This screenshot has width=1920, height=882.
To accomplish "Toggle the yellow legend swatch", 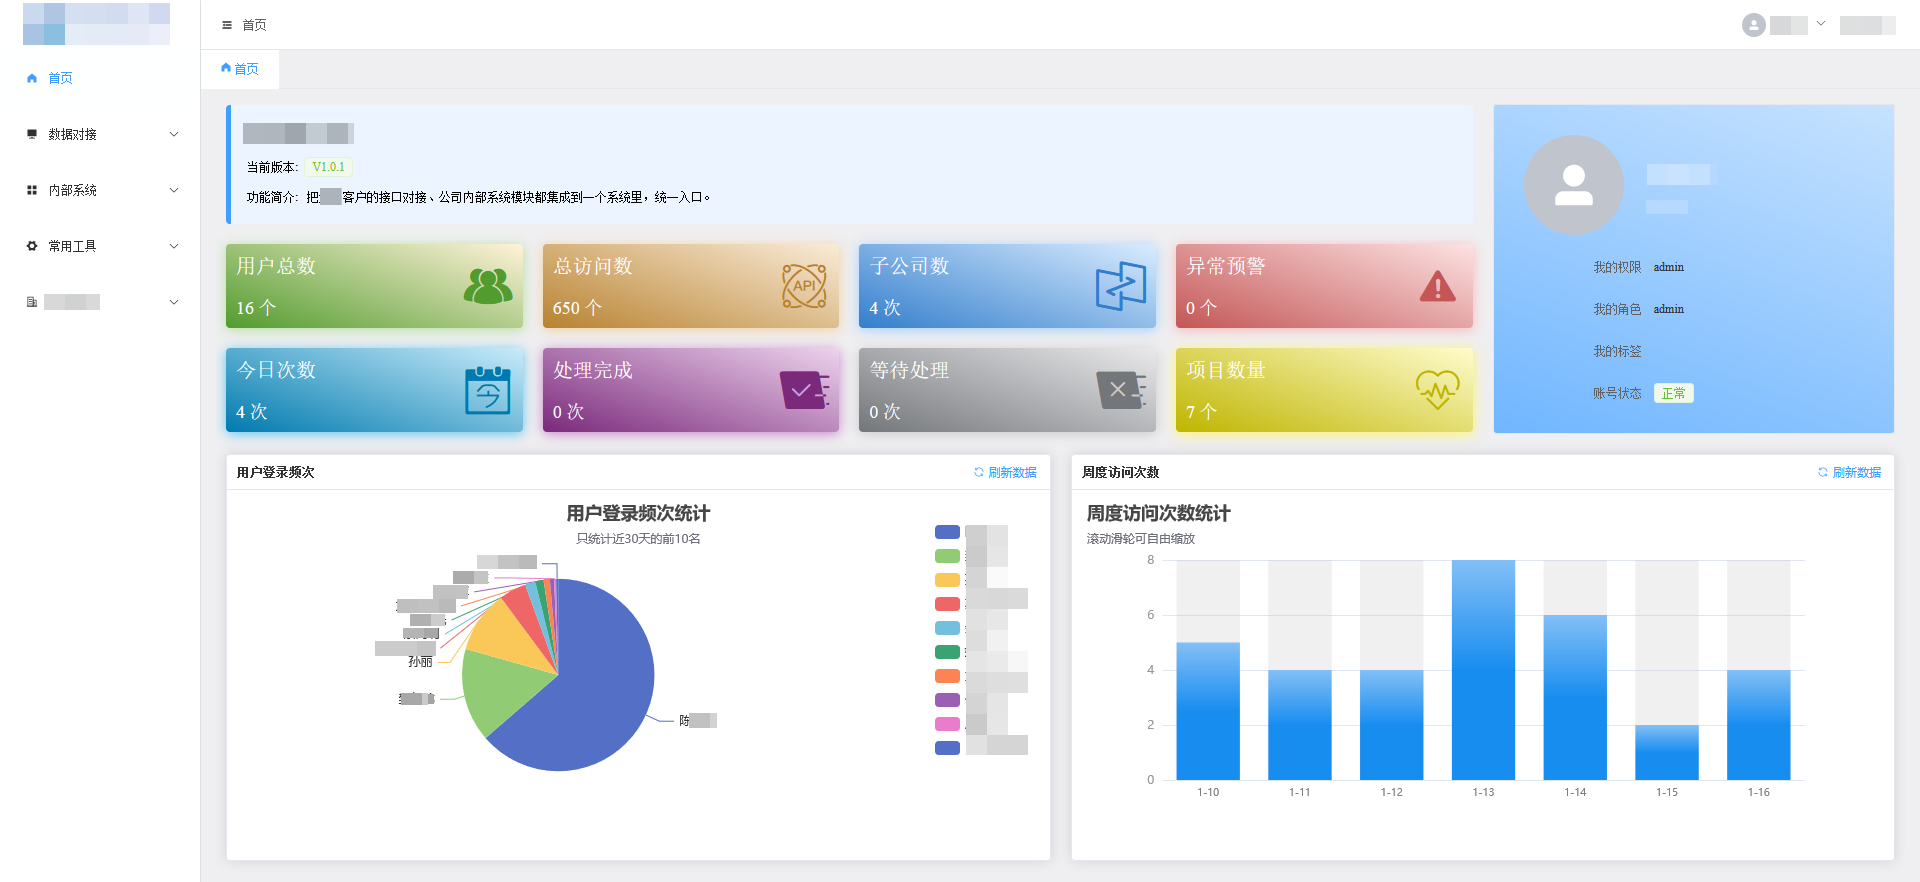I will click(x=947, y=580).
